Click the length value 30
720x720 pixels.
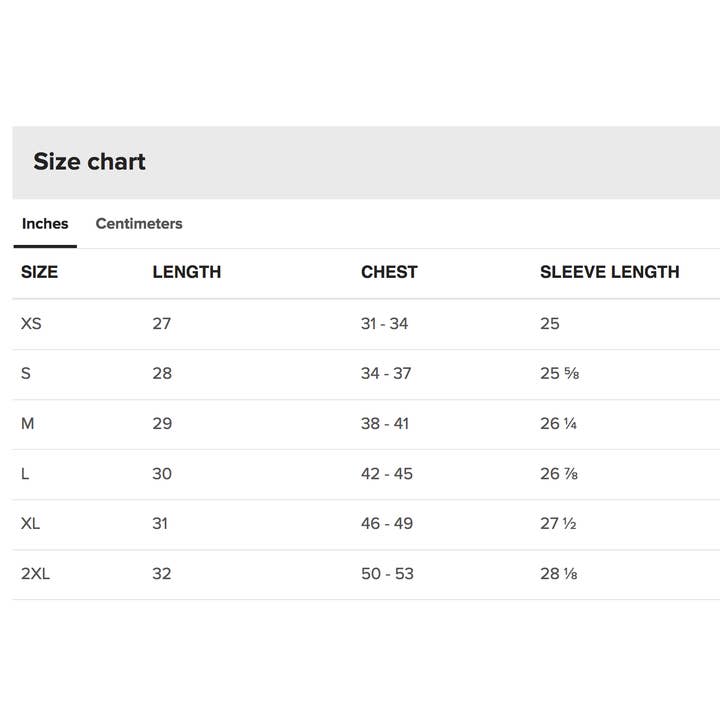pyautogui.click(x=162, y=474)
